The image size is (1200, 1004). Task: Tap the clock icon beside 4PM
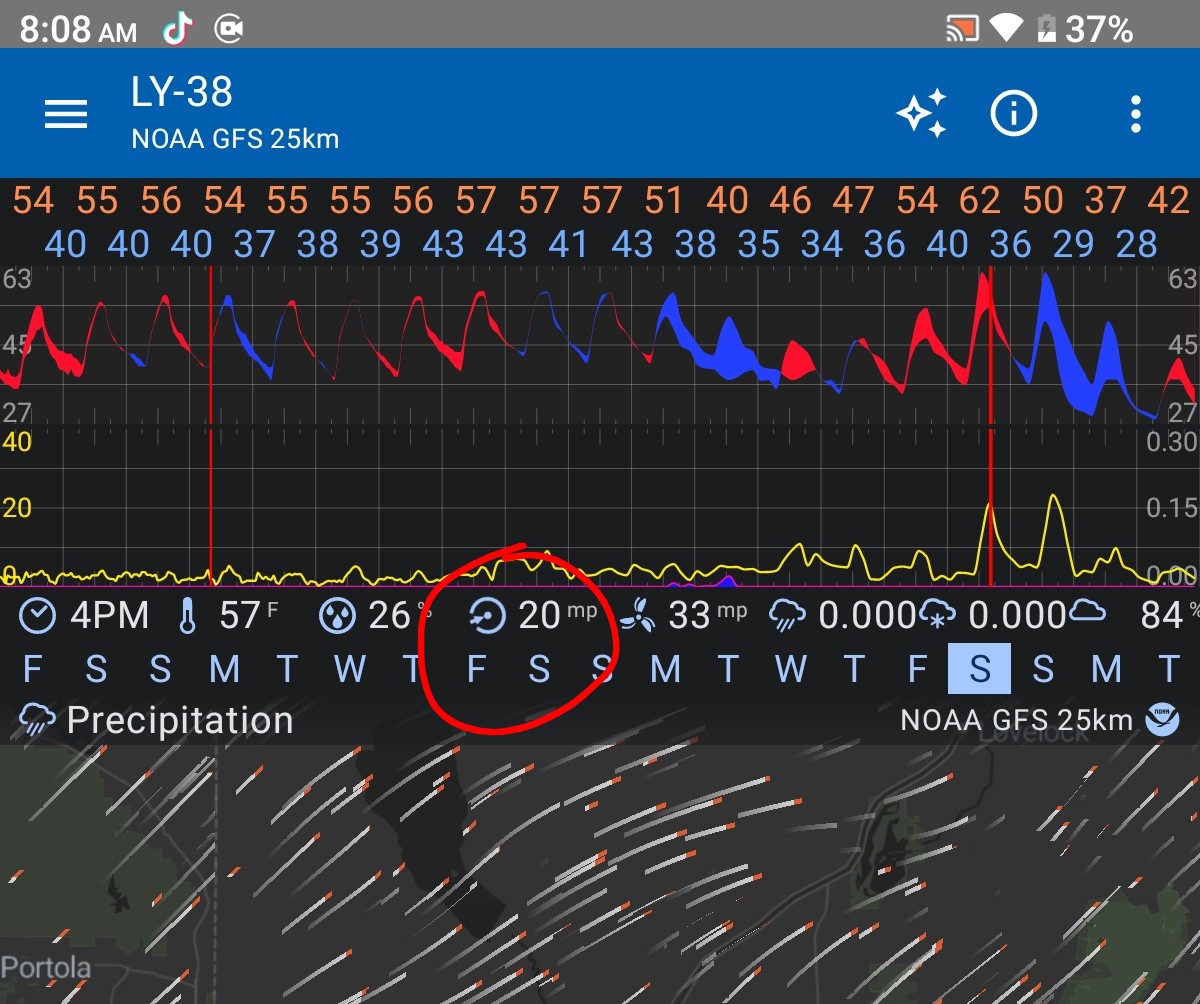click(x=38, y=616)
